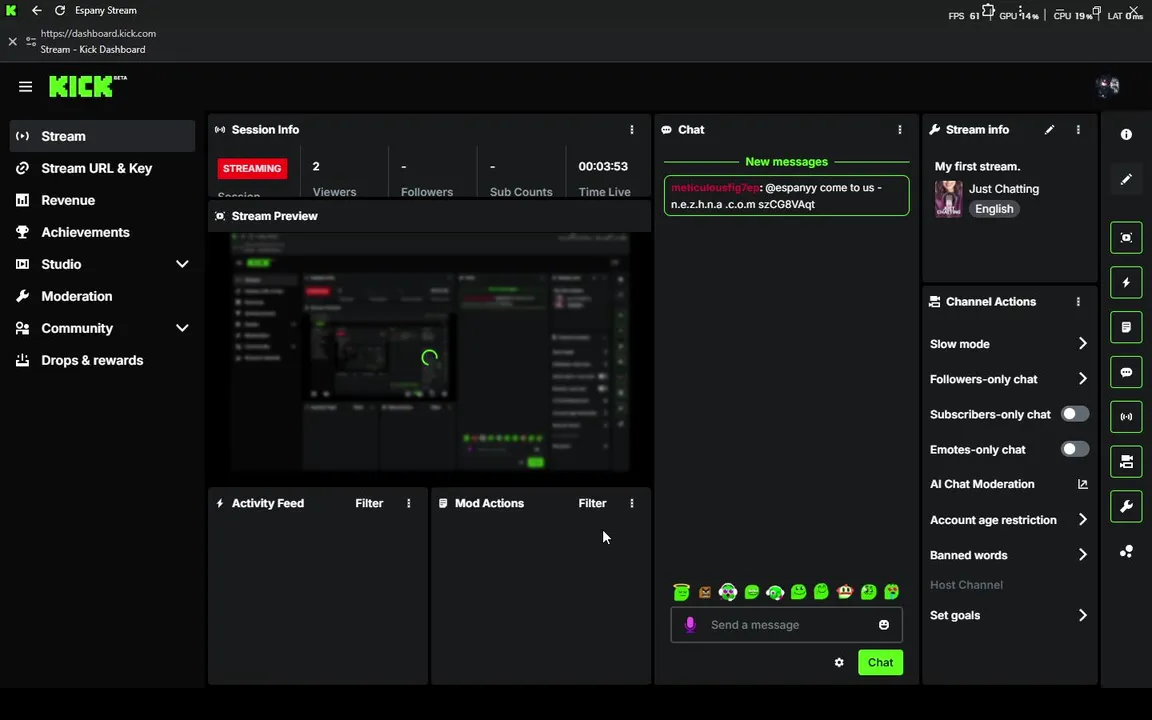
Task: Click the My first stream. title
Action: (x=977, y=167)
